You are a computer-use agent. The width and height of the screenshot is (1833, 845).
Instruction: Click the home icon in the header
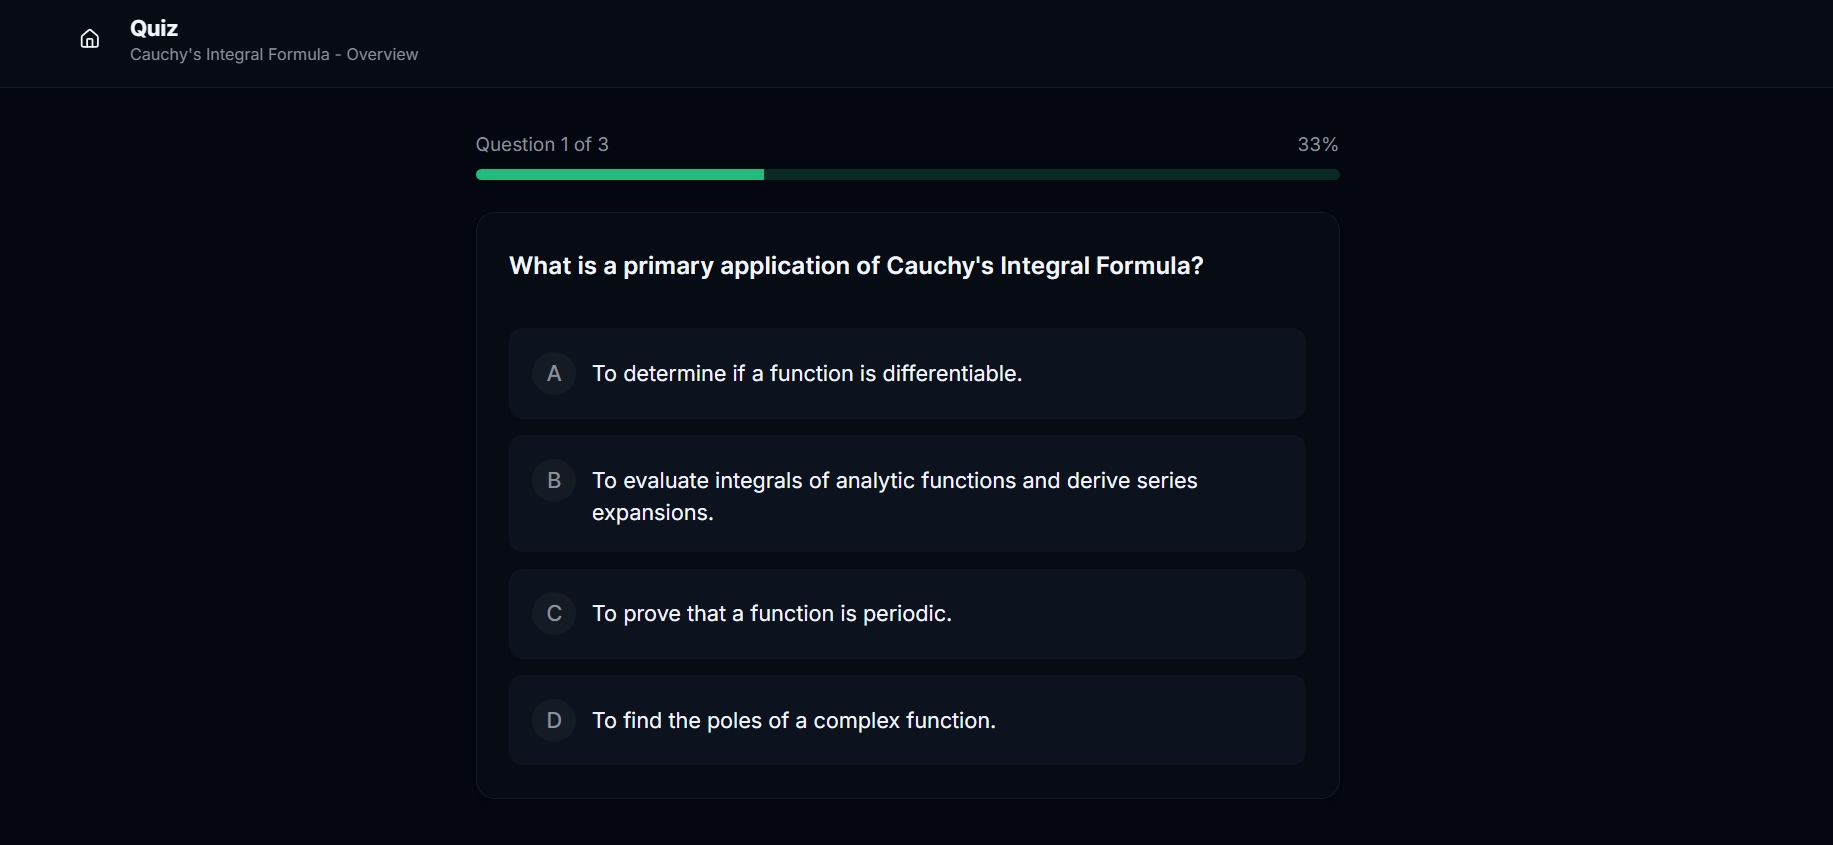(90, 39)
